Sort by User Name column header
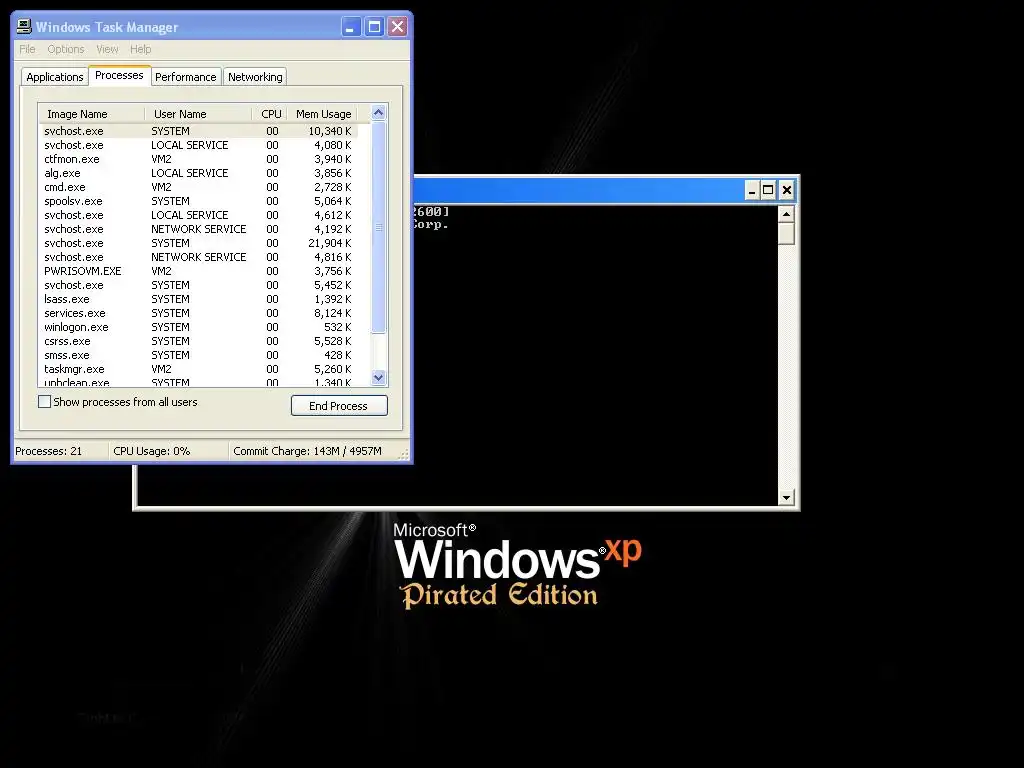This screenshot has width=1024, height=768. coord(198,114)
